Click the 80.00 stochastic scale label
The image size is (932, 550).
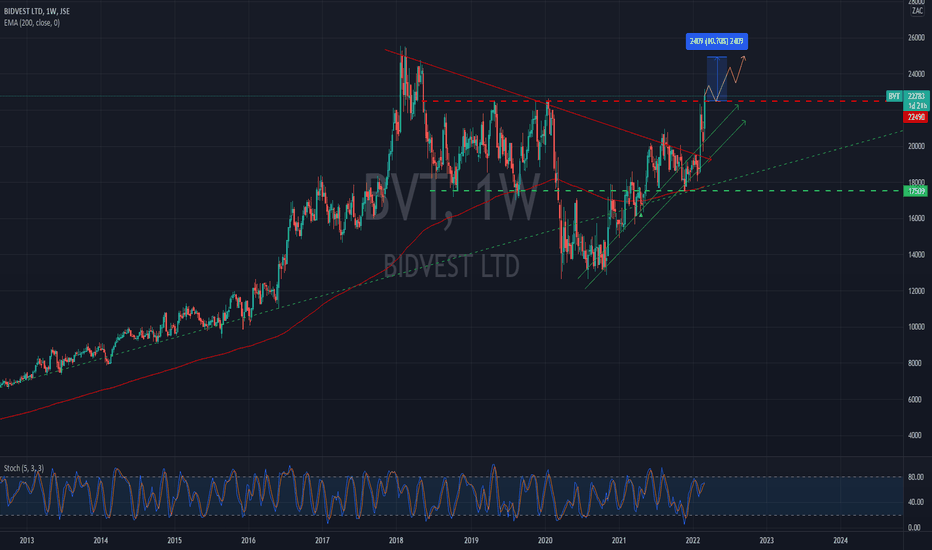pos(916,477)
